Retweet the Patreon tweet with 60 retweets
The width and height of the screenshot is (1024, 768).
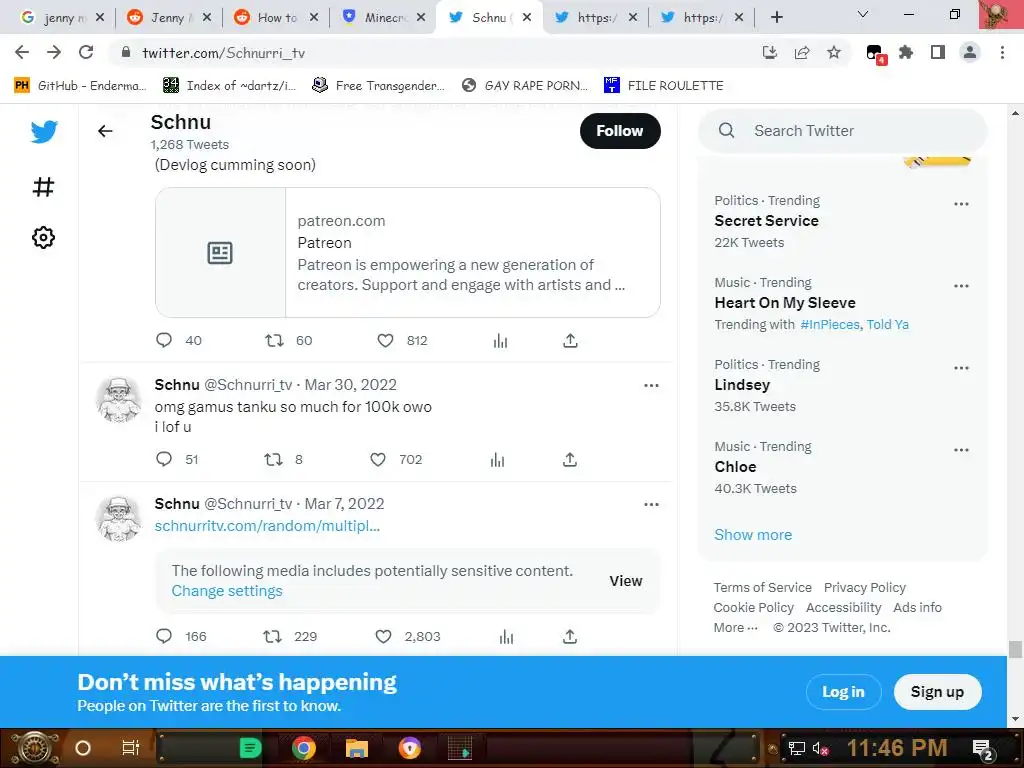click(x=274, y=340)
